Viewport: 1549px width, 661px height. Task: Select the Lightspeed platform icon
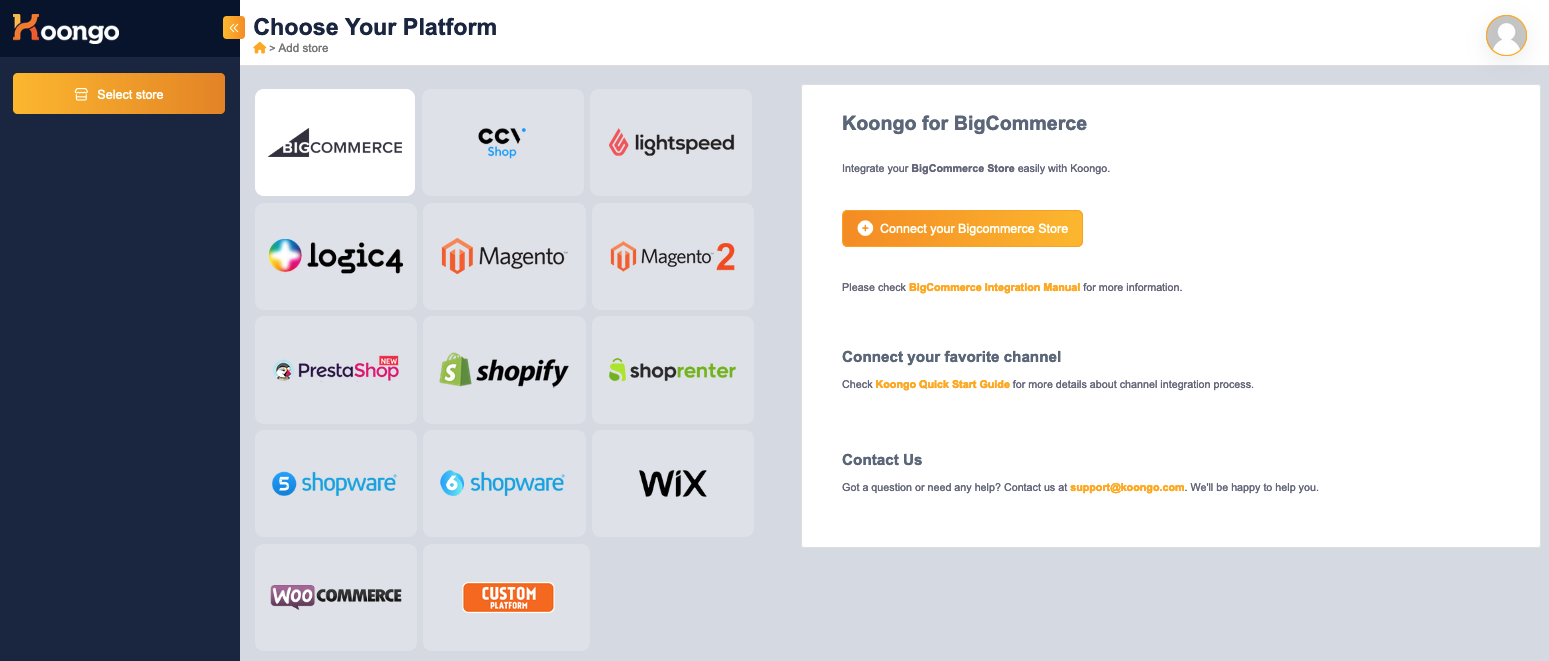pos(670,142)
